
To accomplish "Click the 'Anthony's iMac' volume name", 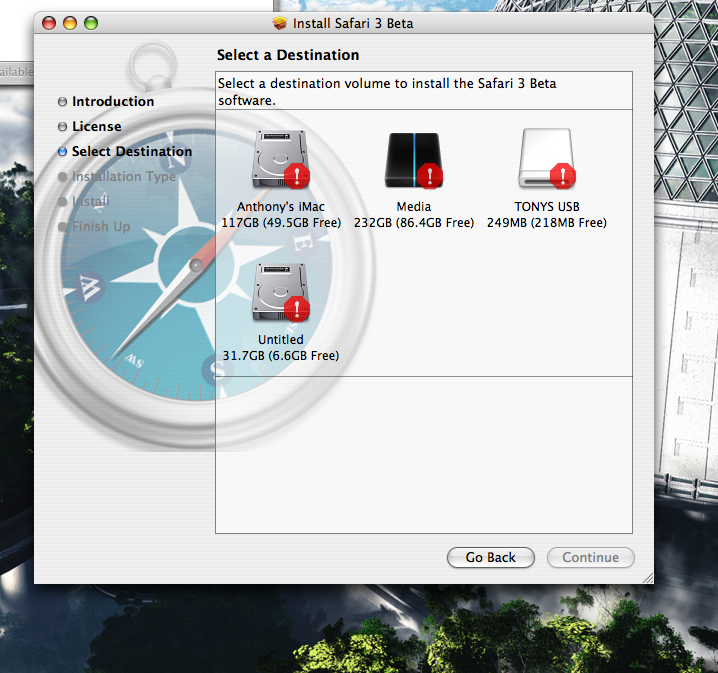I will [x=281, y=206].
